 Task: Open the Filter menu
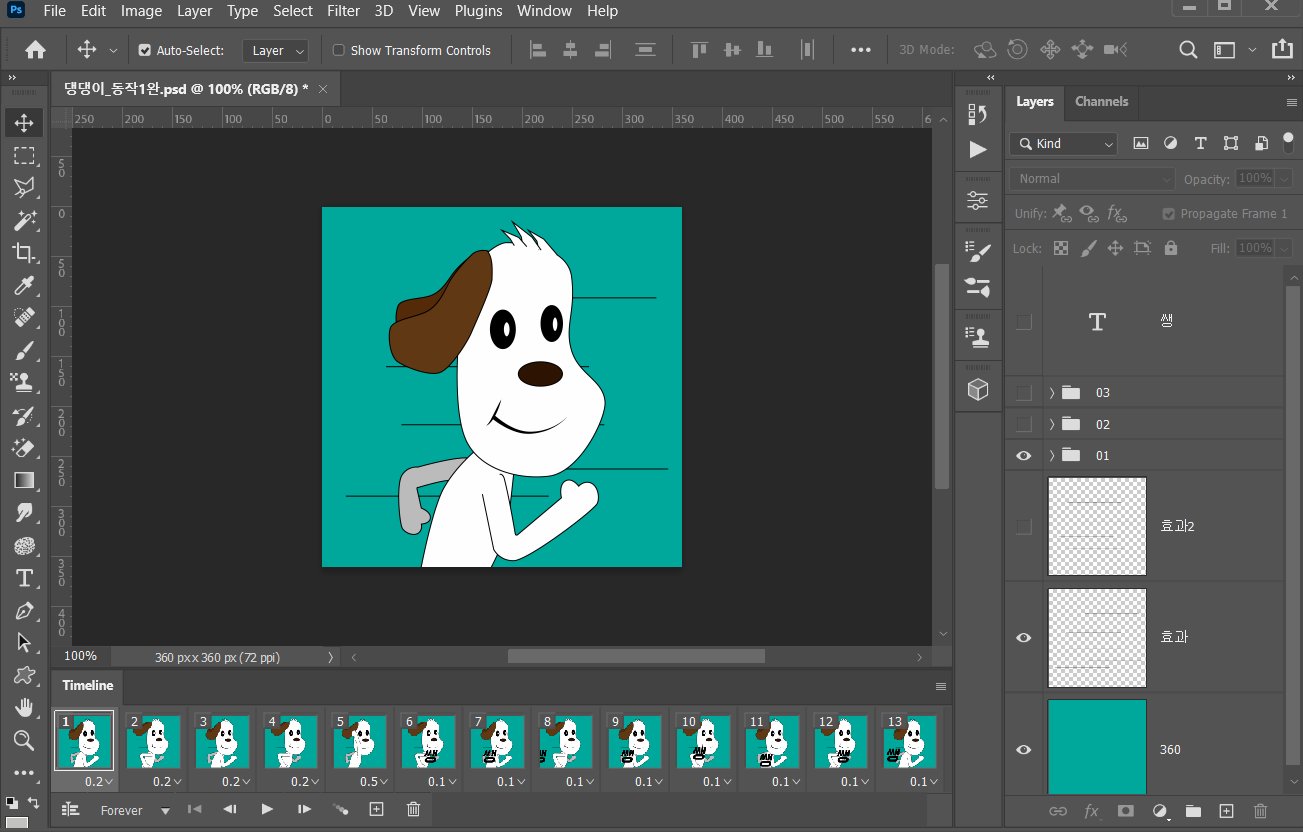[343, 11]
